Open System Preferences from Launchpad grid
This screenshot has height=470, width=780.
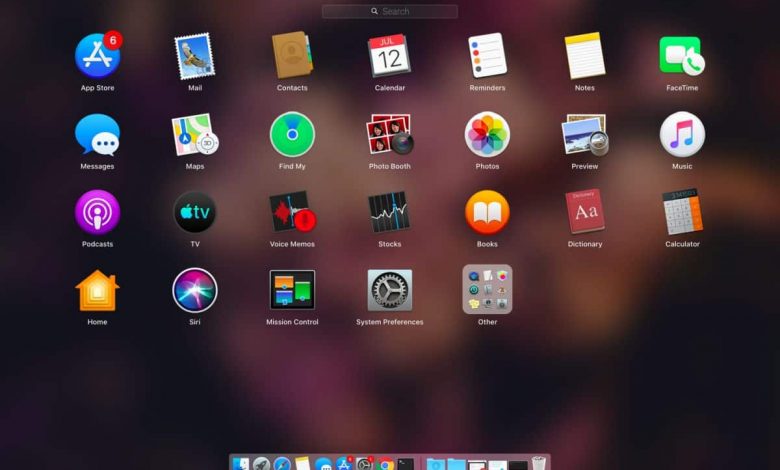click(390, 290)
